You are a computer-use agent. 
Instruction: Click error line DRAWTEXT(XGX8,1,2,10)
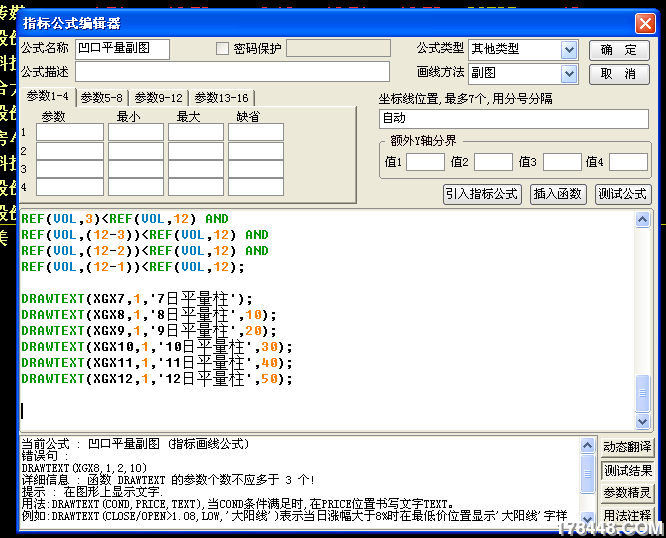point(84,468)
